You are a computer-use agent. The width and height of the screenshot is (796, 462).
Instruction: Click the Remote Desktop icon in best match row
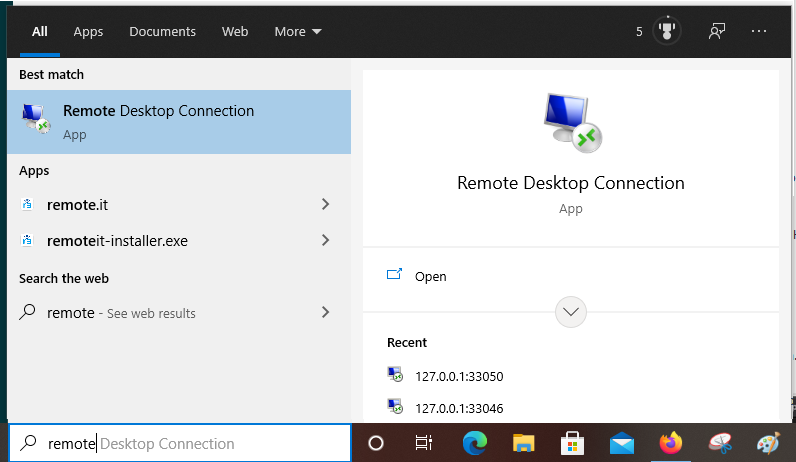coord(36,119)
